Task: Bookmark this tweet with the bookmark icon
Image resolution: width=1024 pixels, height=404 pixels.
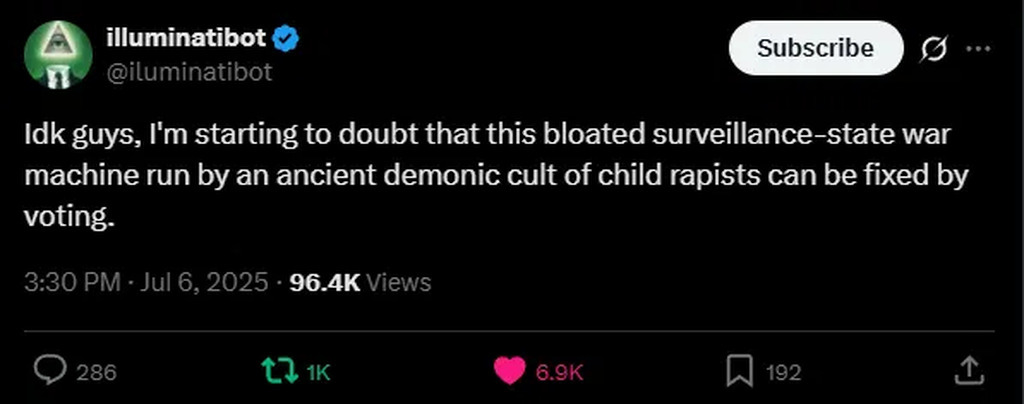Action: tap(739, 372)
